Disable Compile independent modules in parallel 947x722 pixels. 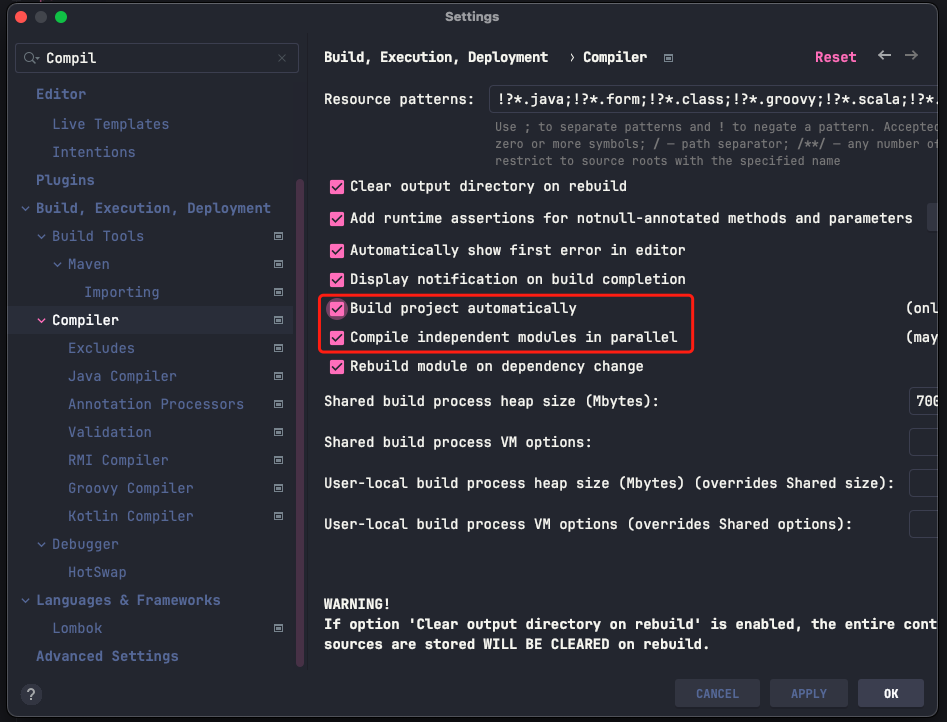tap(337, 338)
